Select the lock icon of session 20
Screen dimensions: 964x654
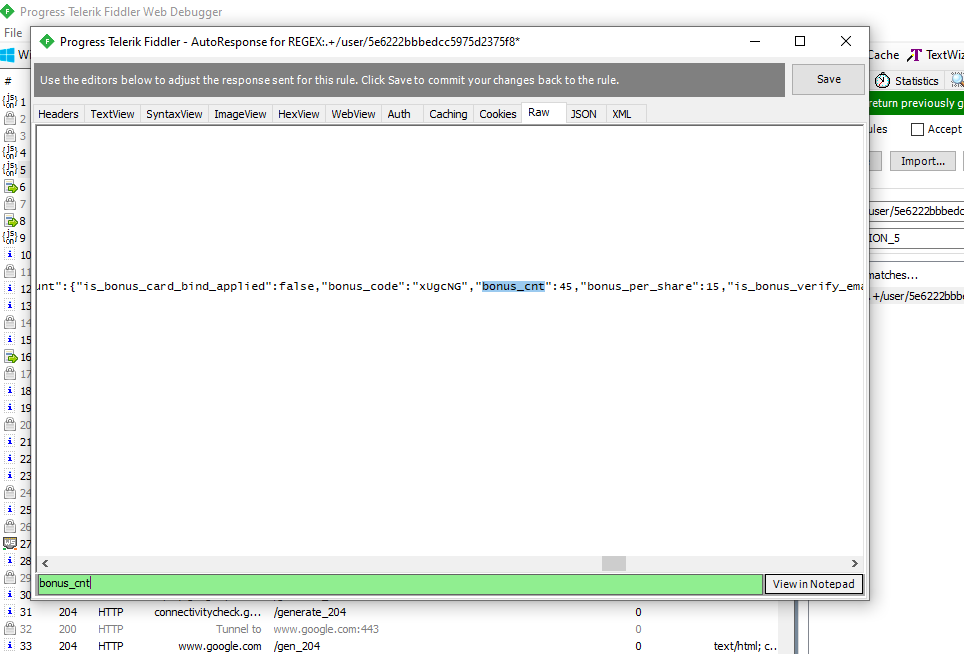[x=10, y=424]
